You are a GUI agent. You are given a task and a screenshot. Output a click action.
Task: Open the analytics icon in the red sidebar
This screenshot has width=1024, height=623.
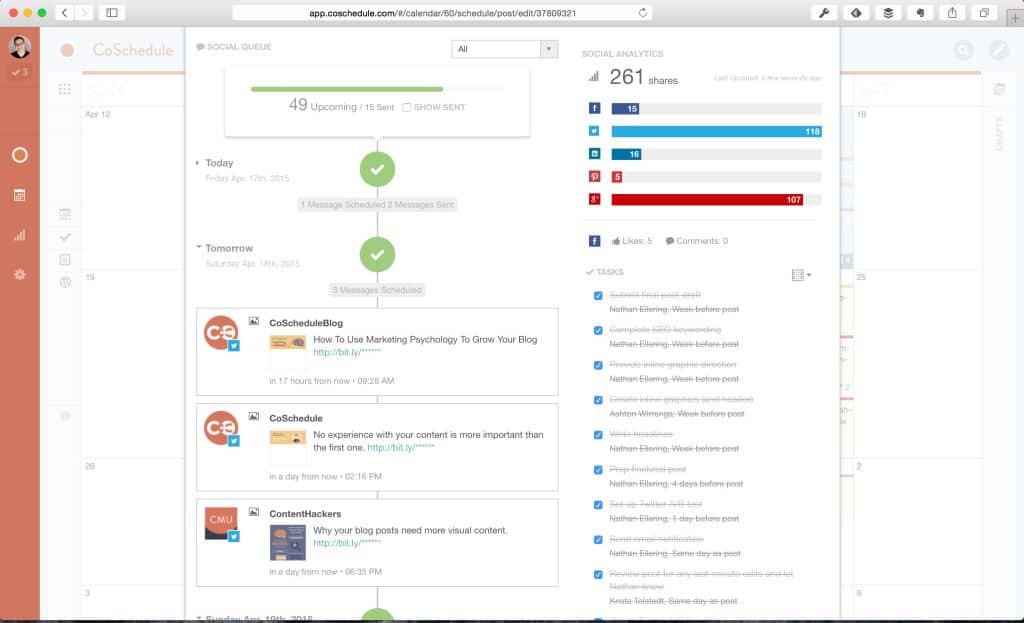19,235
